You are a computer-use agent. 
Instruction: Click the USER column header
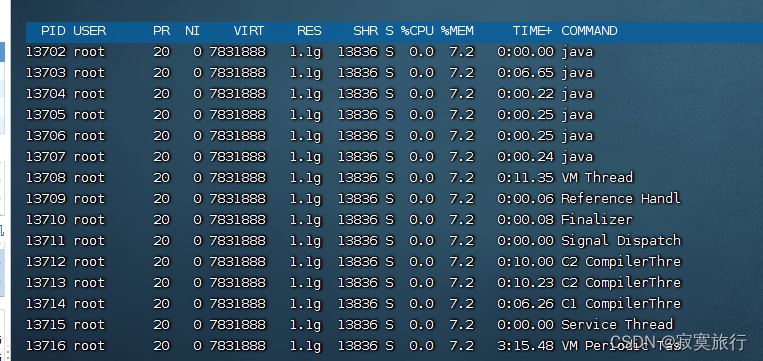pyautogui.click(x=90, y=31)
